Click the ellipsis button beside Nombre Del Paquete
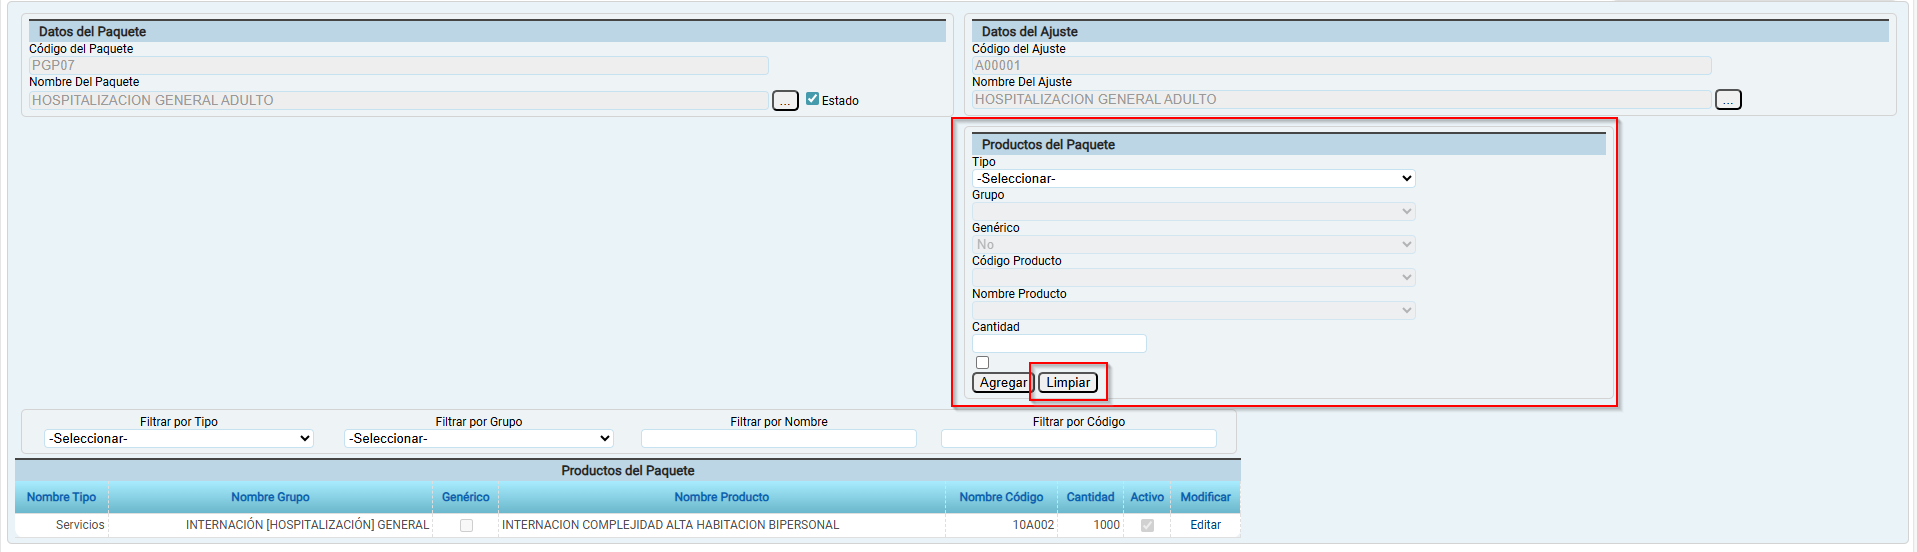The height and width of the screenshot is (552, 1917). click(785, 101)
